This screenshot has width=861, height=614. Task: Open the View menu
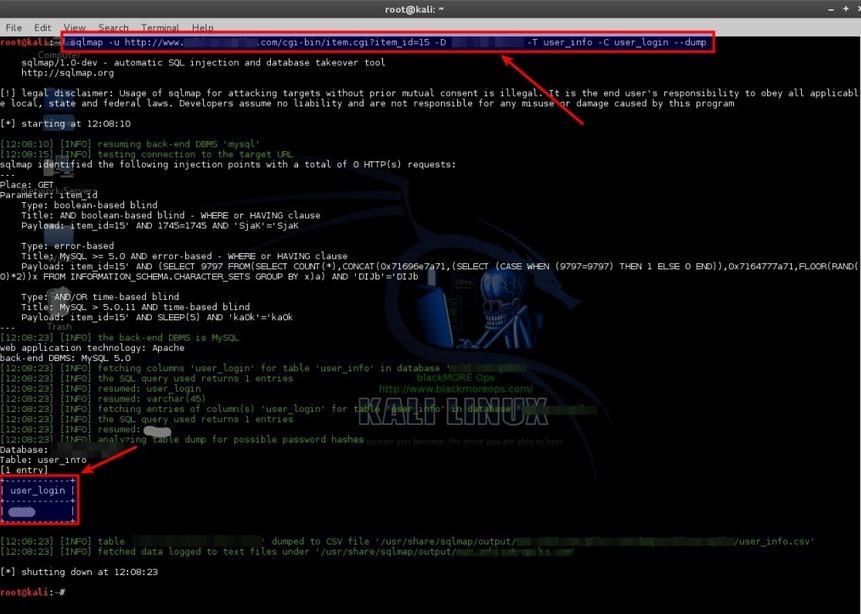tap(74, 27)
